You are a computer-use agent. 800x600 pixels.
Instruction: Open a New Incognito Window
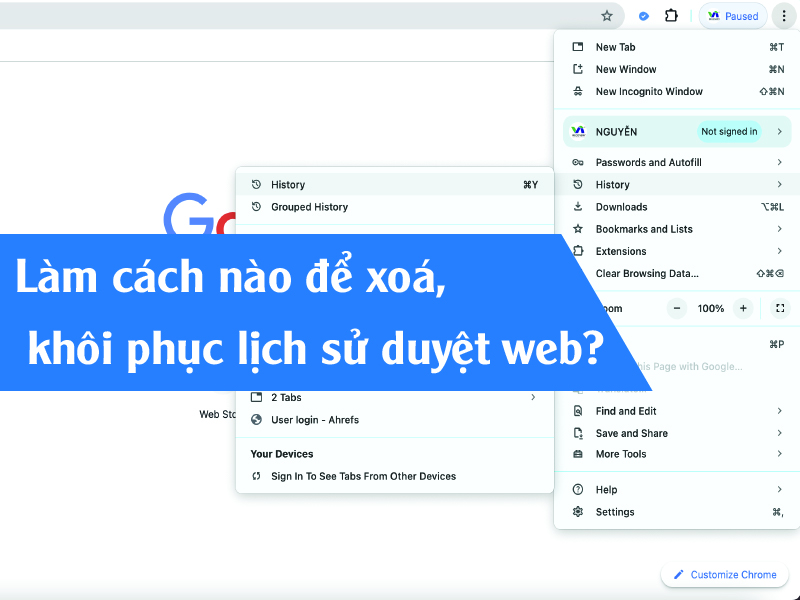(x=677, y=92)
